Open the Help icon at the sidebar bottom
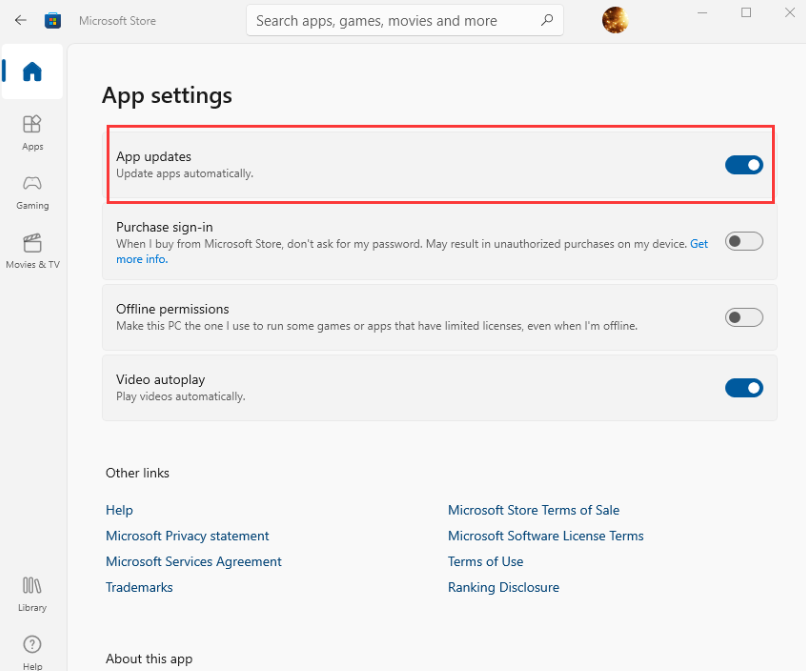The image size is (806, 671). 31,645
